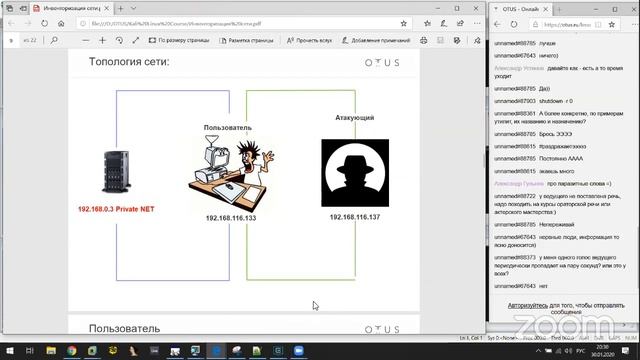Show tabs you've set aside
This screenshot has width=640, height=360.
pos(9,8)
